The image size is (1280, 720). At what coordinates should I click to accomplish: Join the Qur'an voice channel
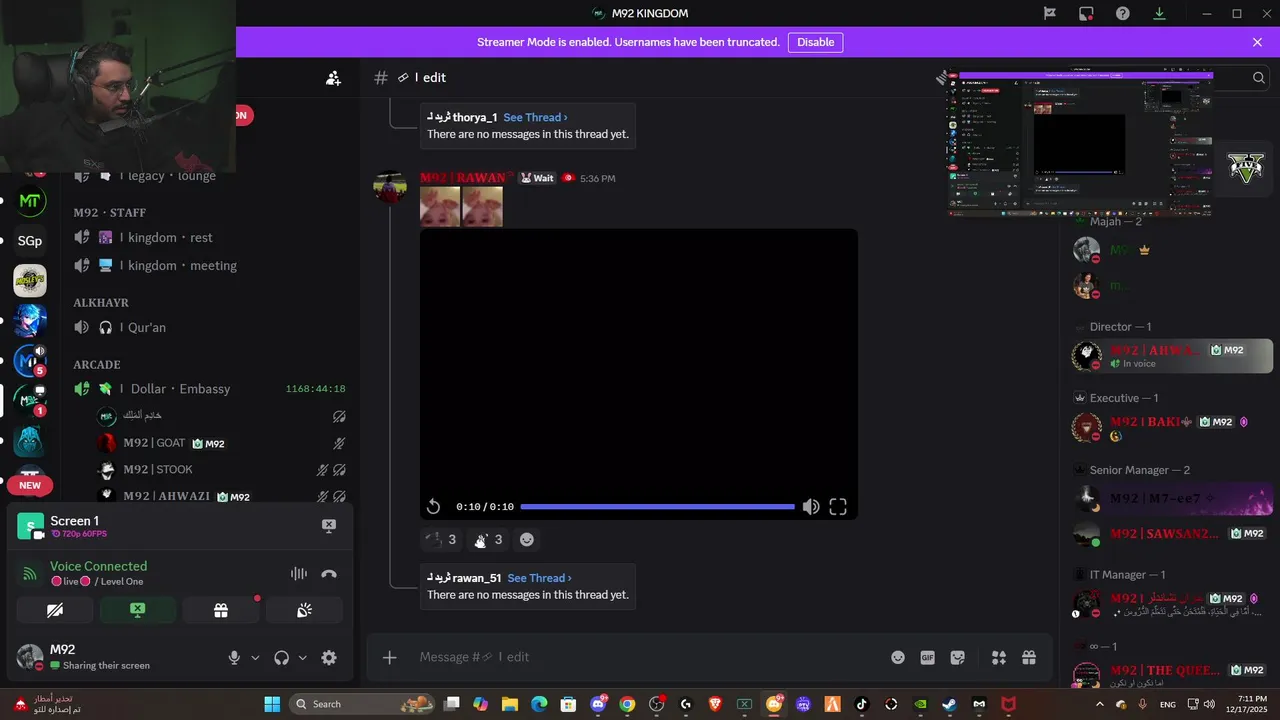click(x=208, y=327)
